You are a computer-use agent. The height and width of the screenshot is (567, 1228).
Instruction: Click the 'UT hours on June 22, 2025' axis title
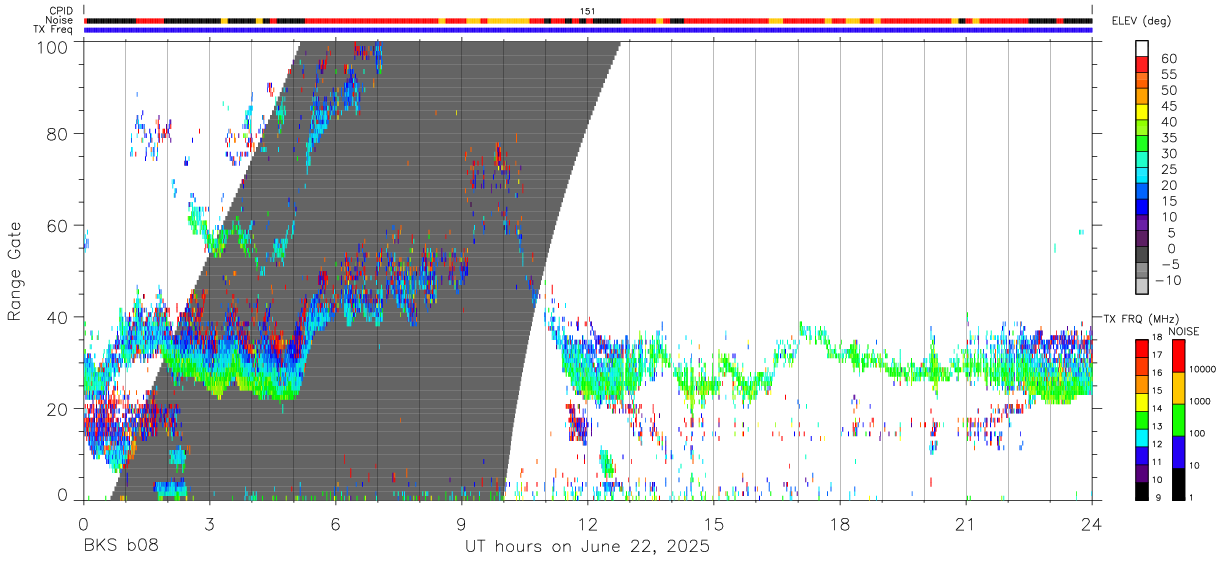(x=587, y=547)
